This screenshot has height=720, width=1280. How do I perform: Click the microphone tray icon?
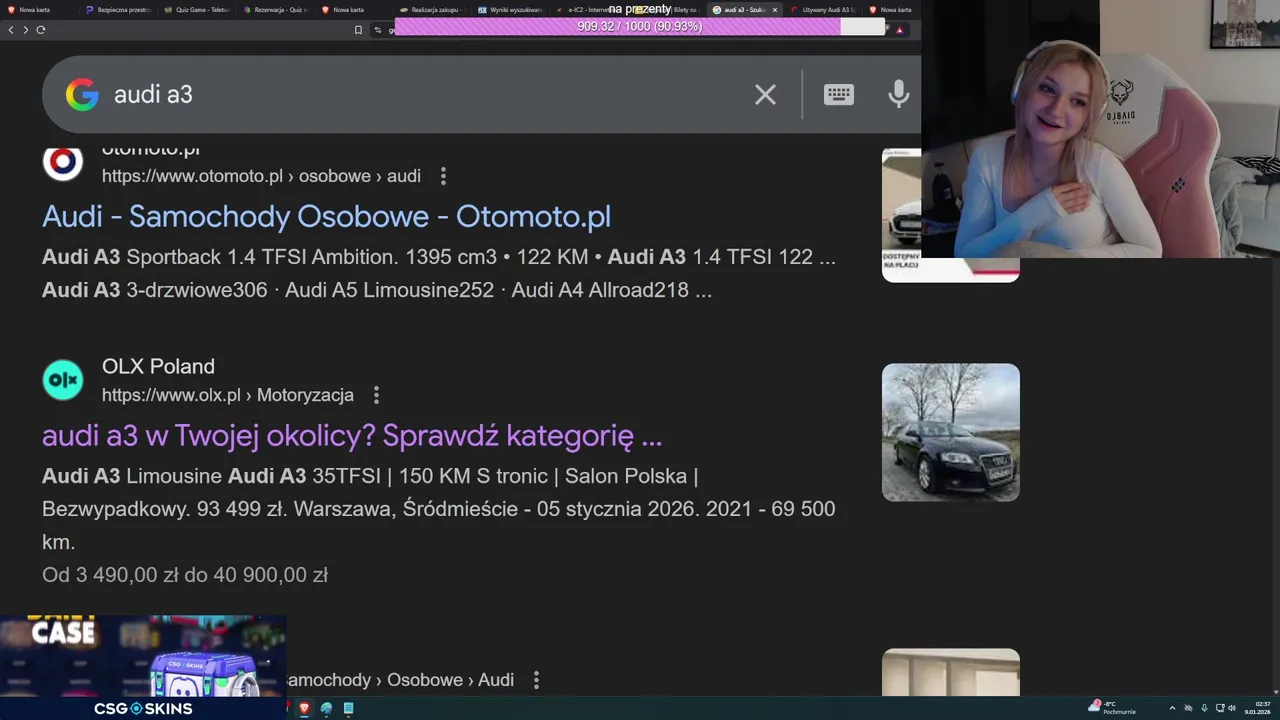(1204, 708)
